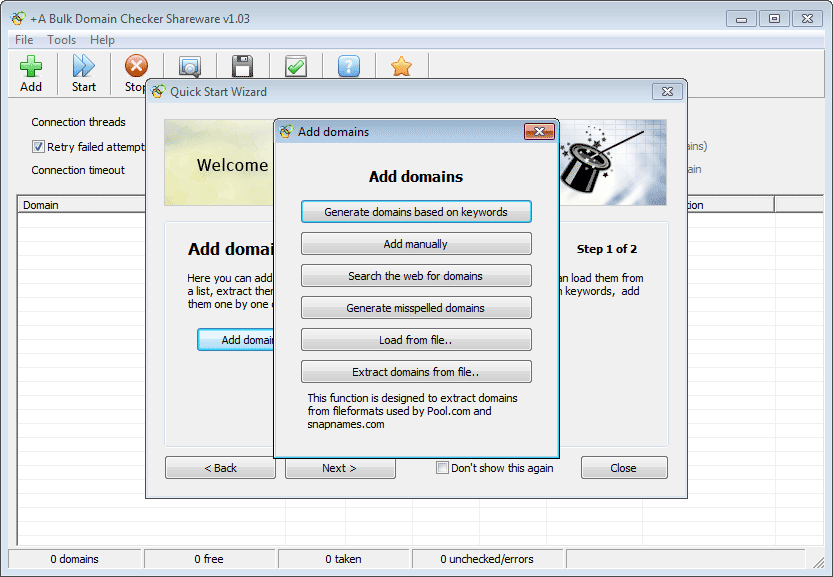Click the floppy disk save icon

tap(242, 66)
